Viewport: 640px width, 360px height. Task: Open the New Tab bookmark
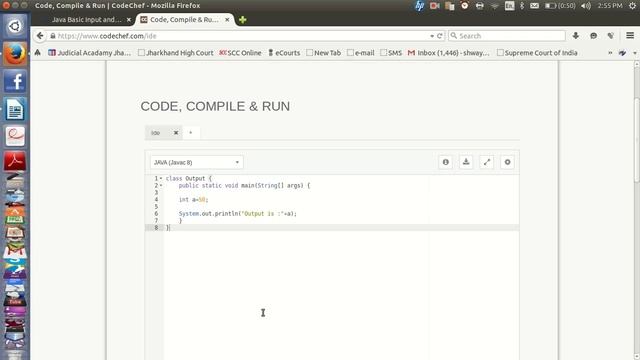tap(324, 53)
